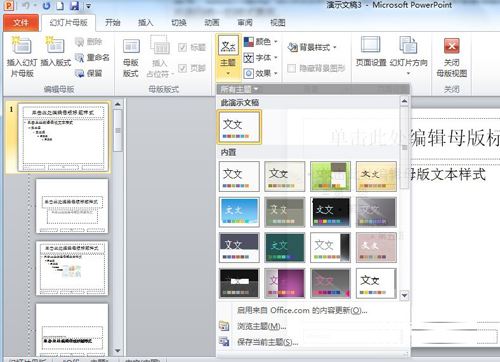Select the current presentation theme thumbnail
The width and height of the screenshot is (500, 362).
click(239, 127)
